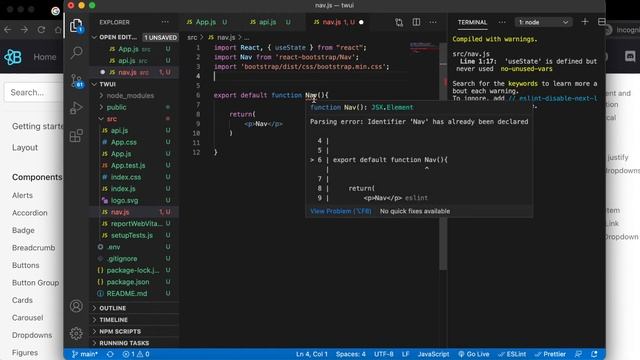This screenshot has height=360, width=640.
Task: Open notifications bell in status bar
Action: tap(594, 354)
